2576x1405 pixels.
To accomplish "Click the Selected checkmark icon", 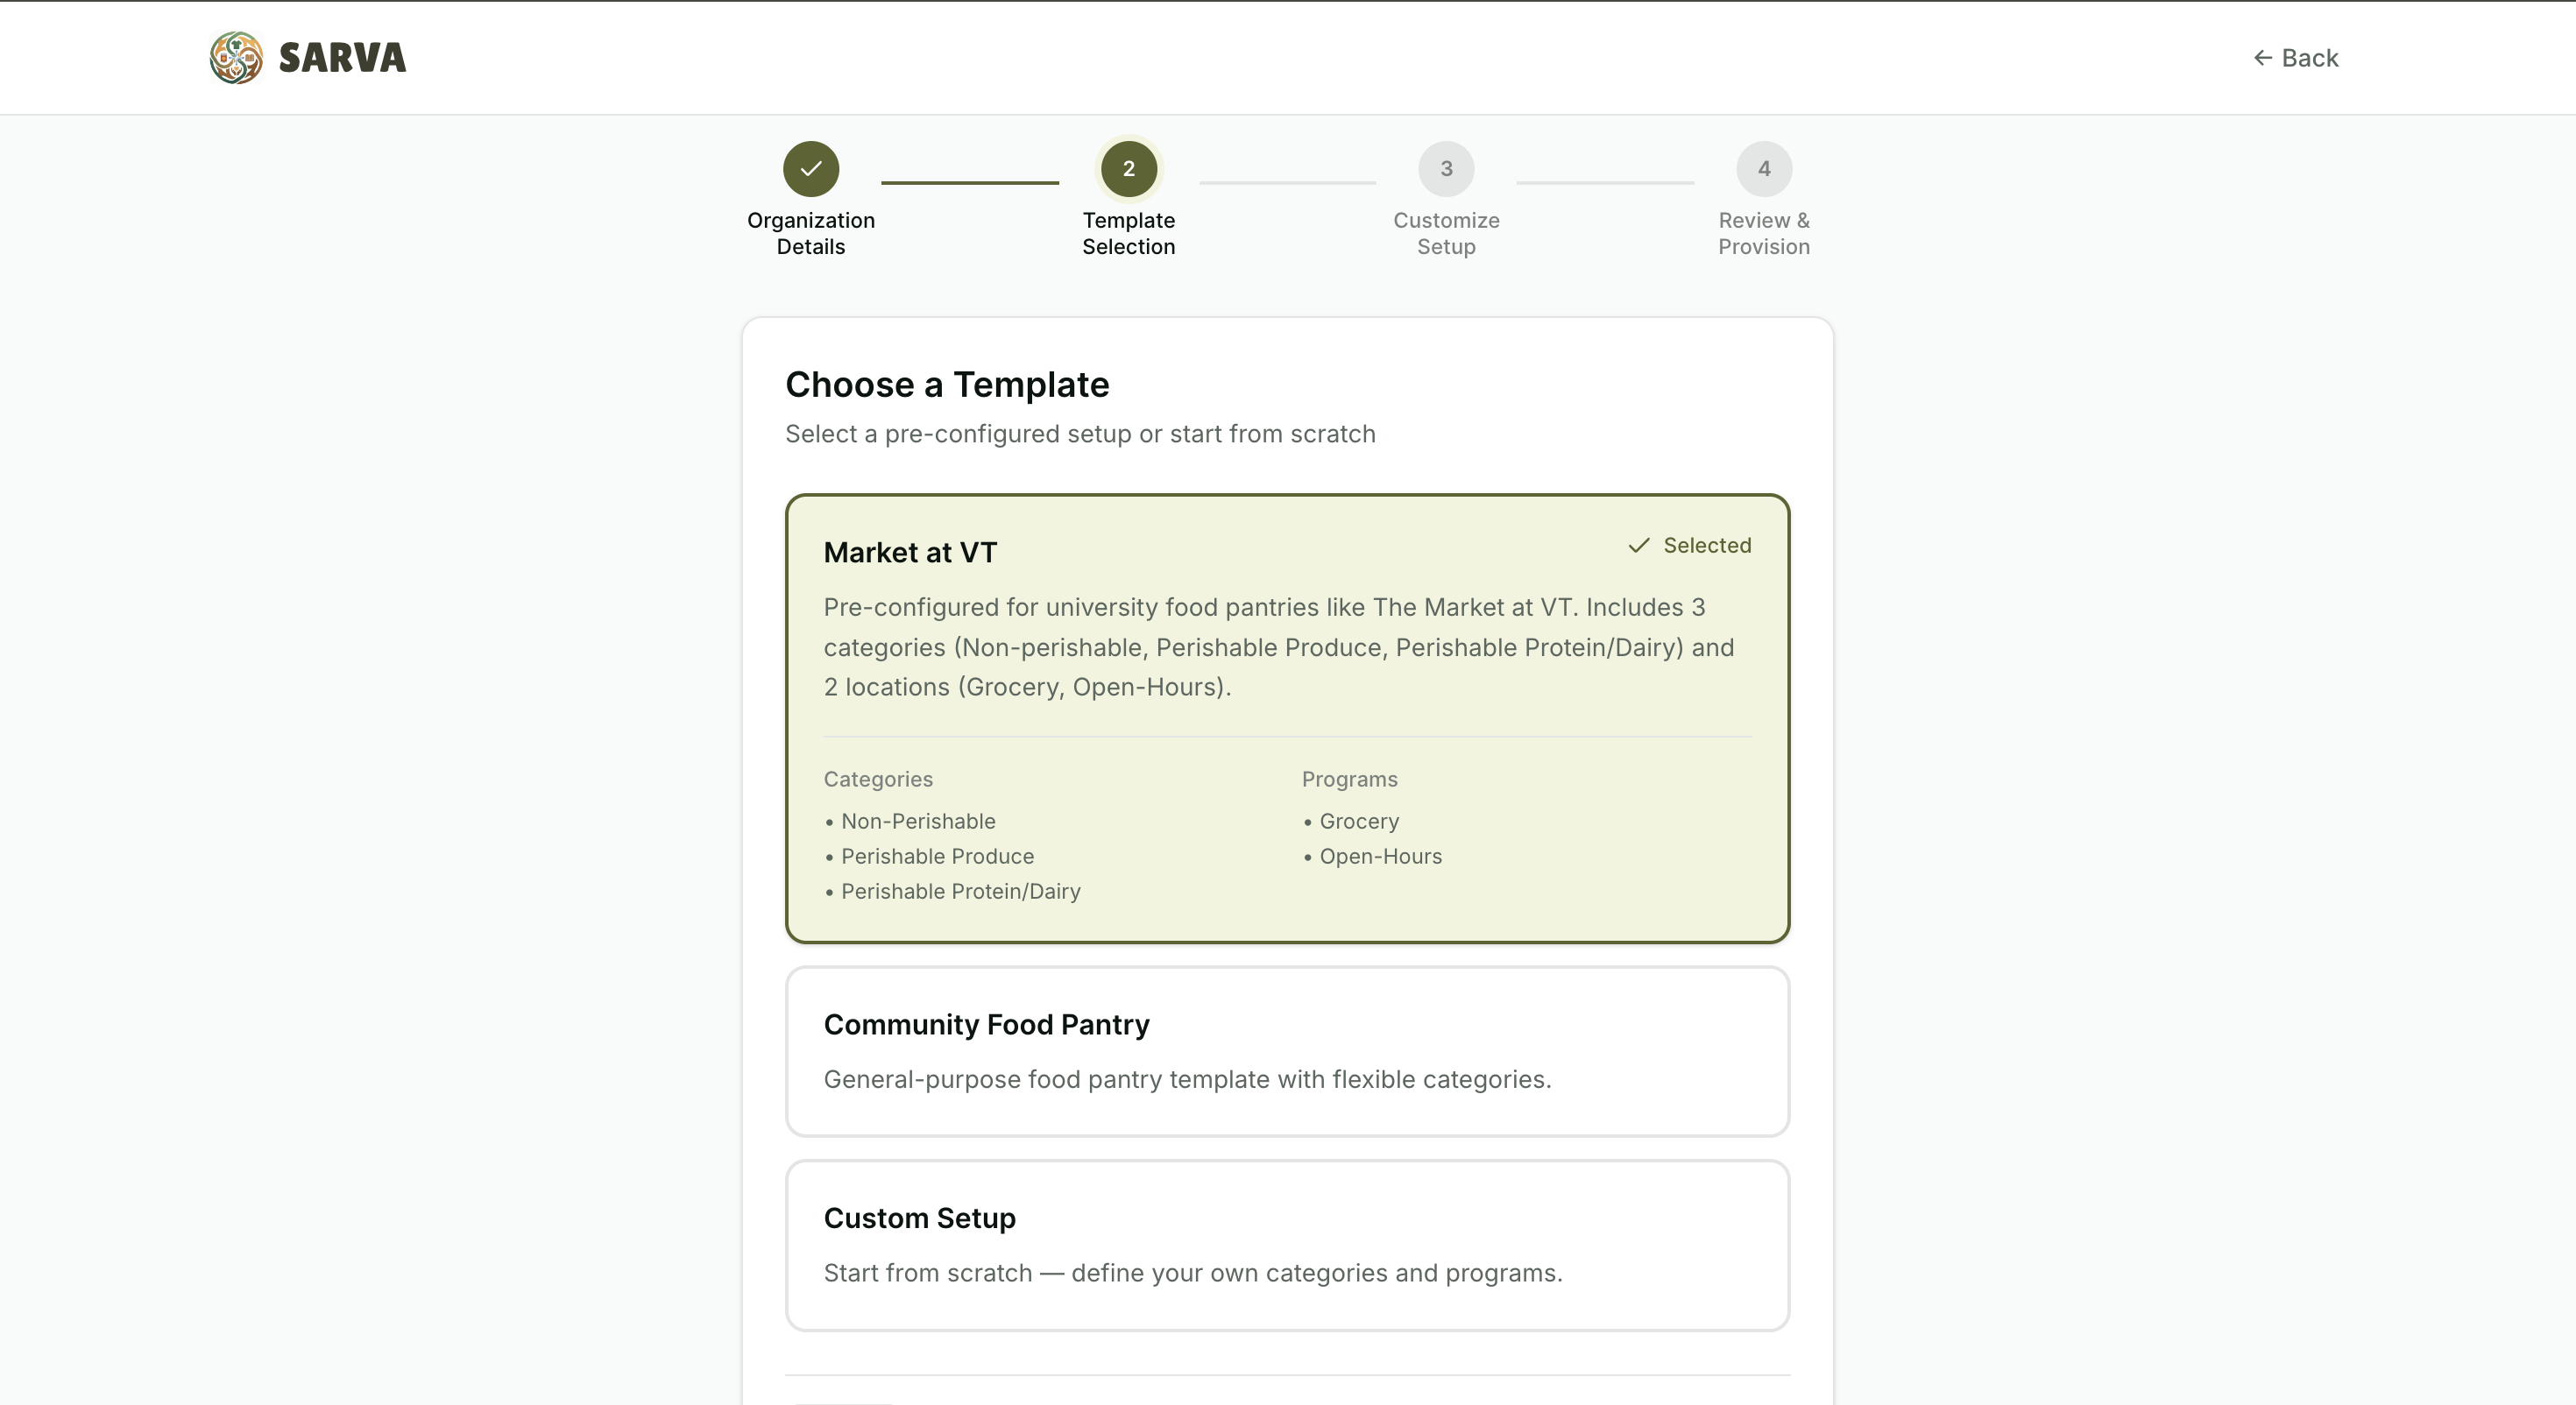I will 1638,545.
